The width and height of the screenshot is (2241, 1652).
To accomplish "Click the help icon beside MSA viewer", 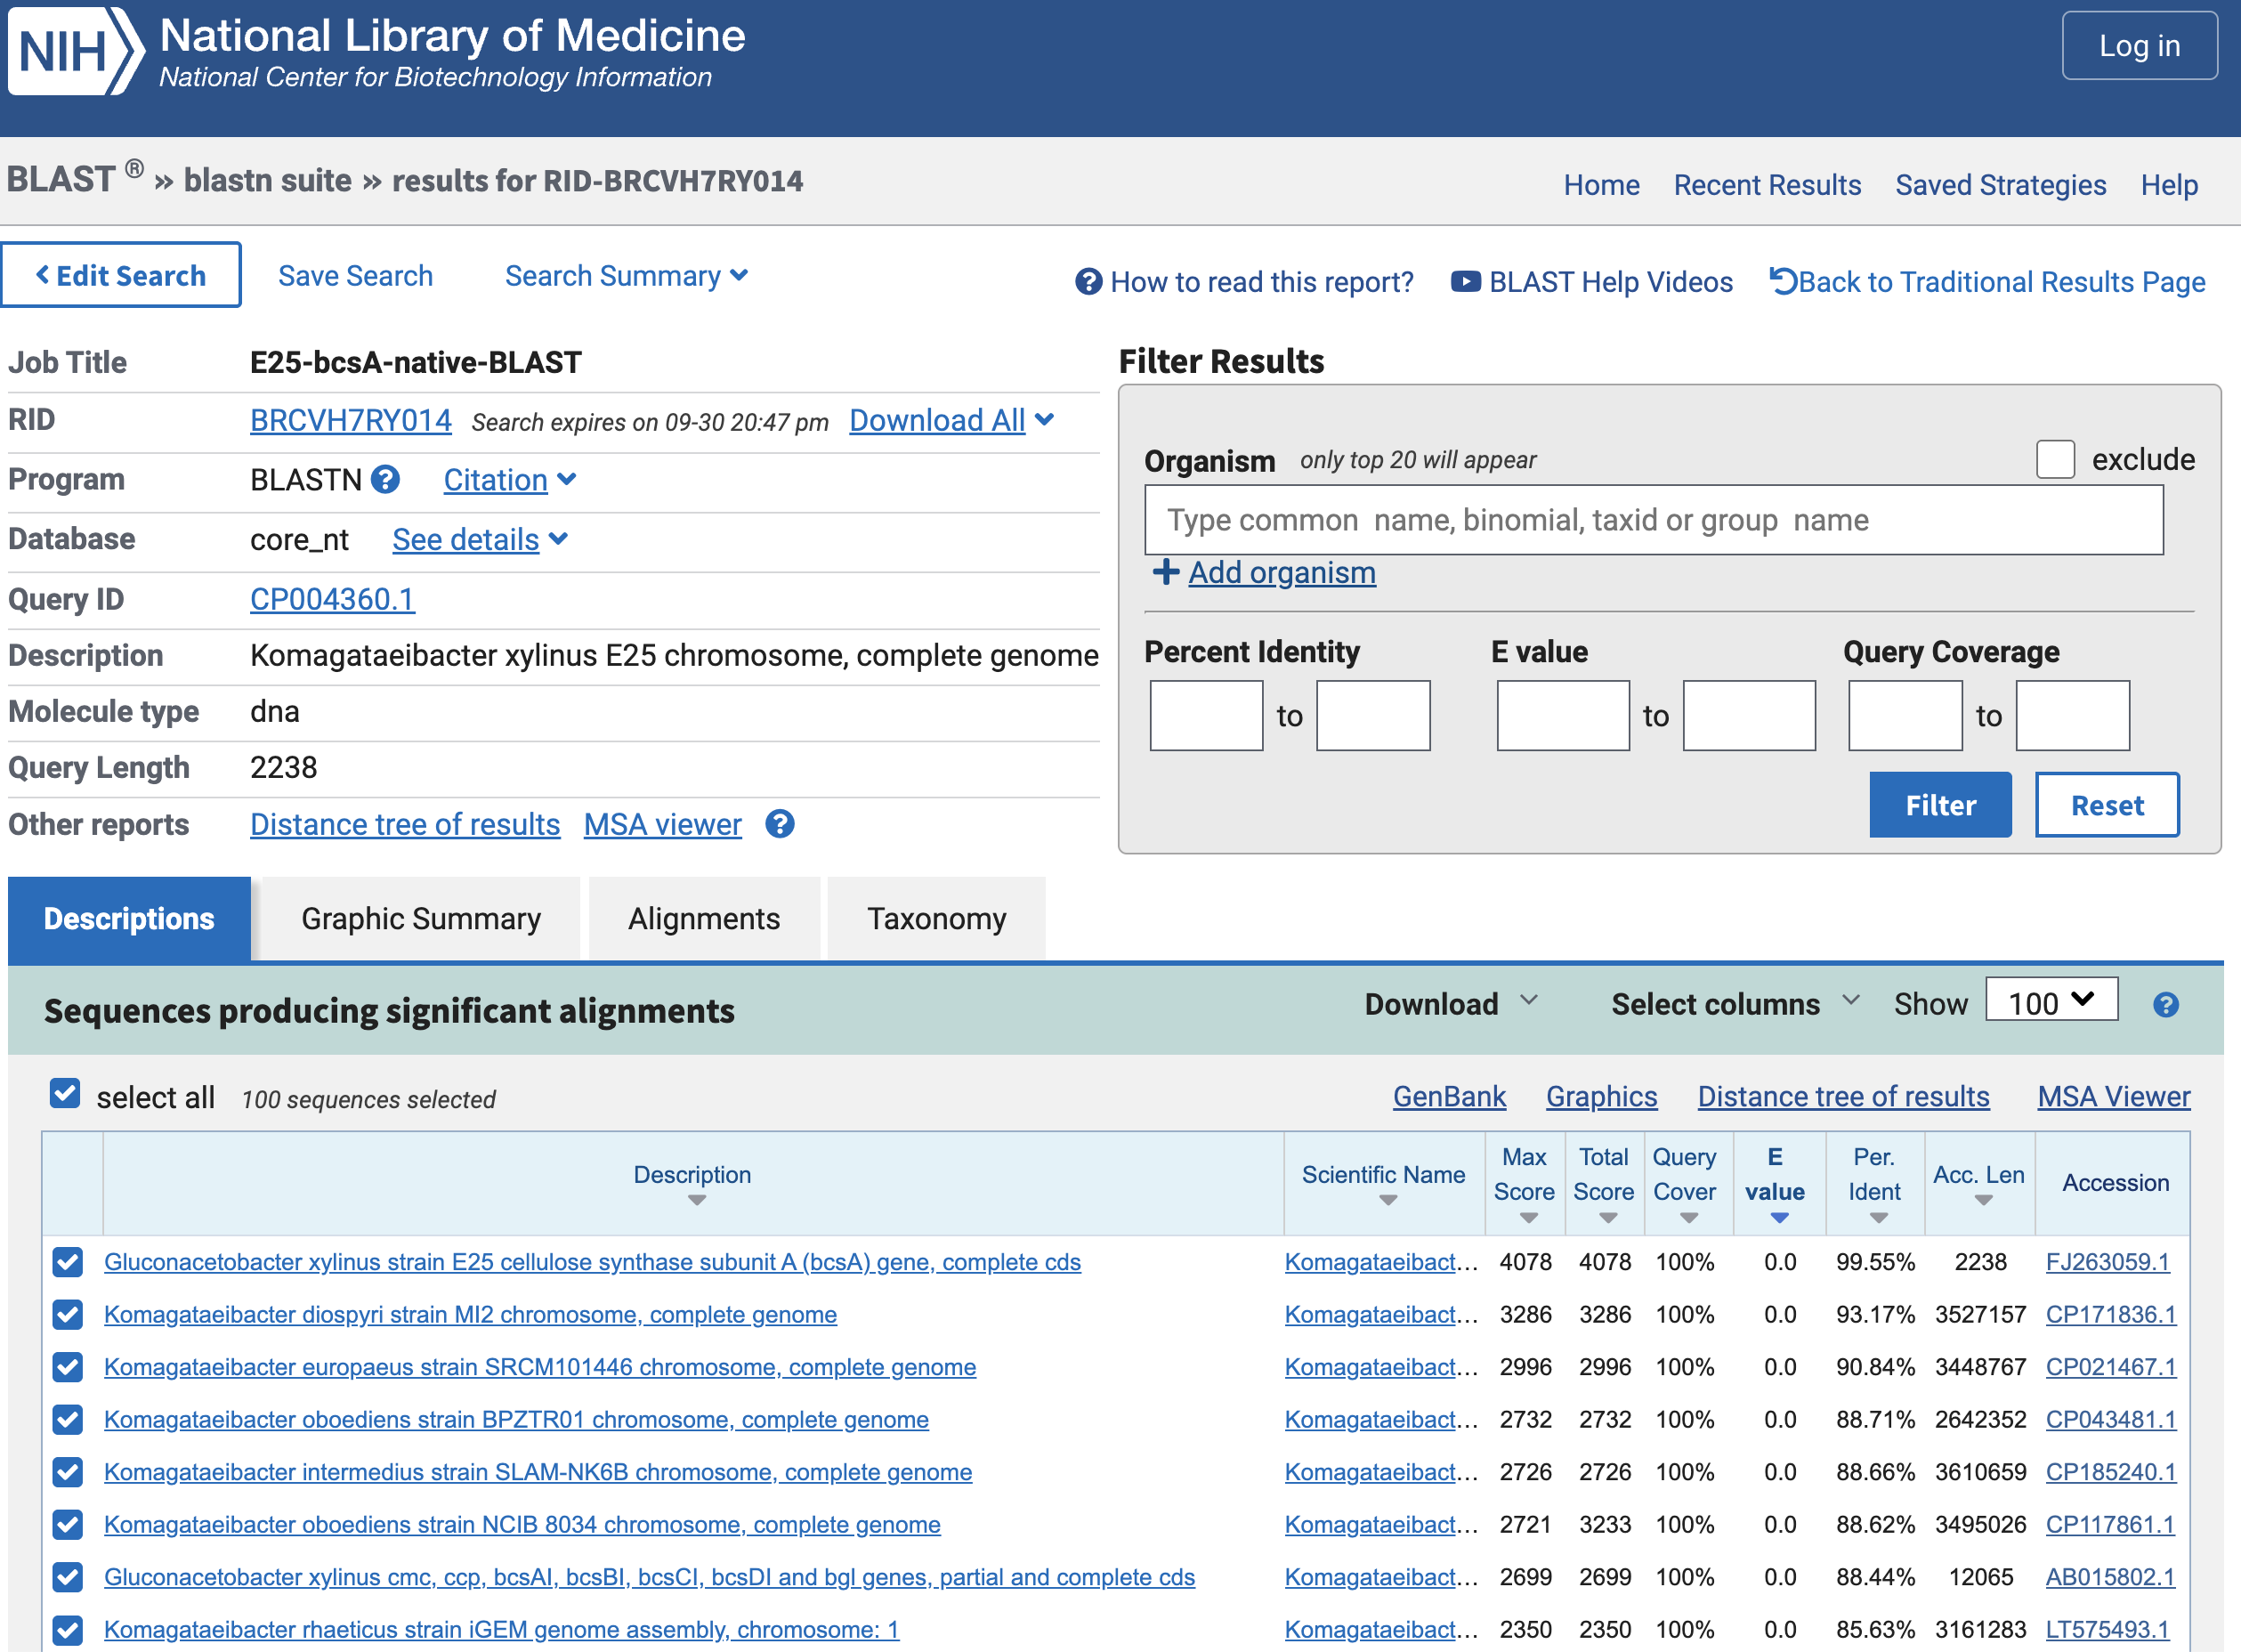I will (x=780, y=824).
